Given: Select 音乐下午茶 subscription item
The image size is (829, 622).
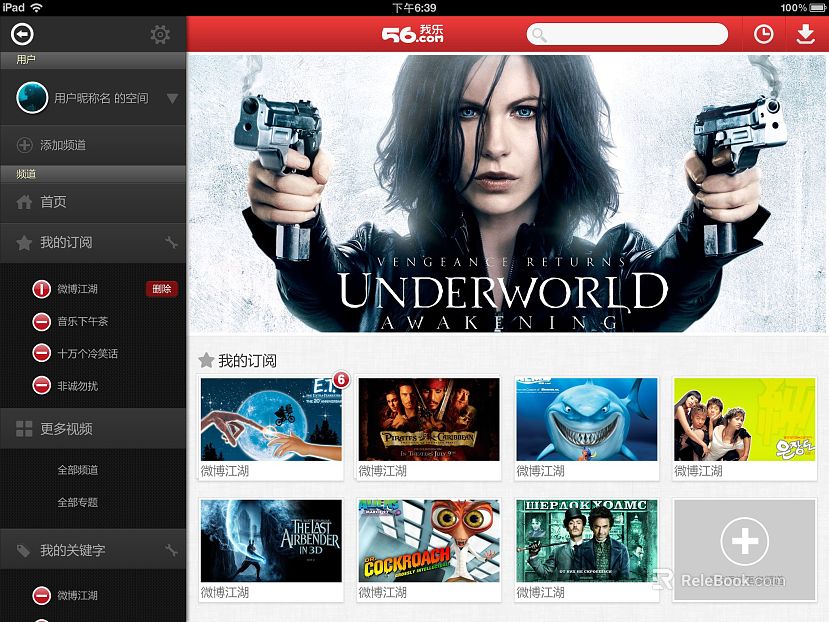Looking at the screenshot, I should [82, 322].
